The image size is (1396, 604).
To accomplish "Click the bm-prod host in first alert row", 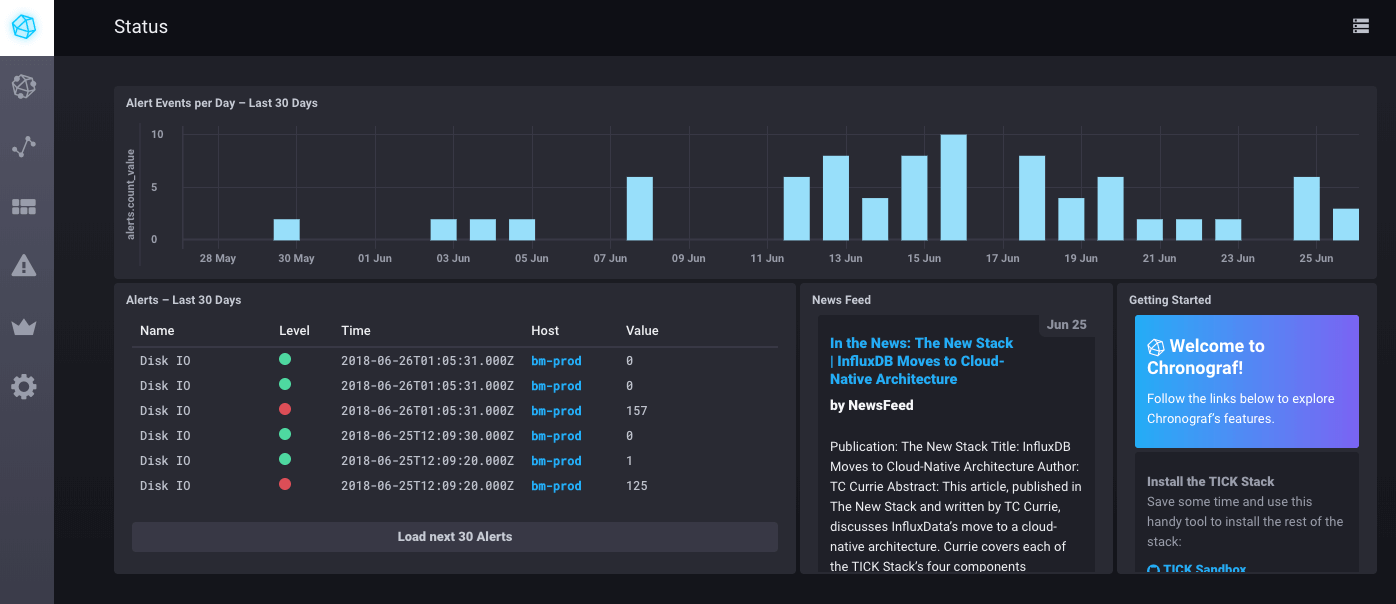I will 556,361.
